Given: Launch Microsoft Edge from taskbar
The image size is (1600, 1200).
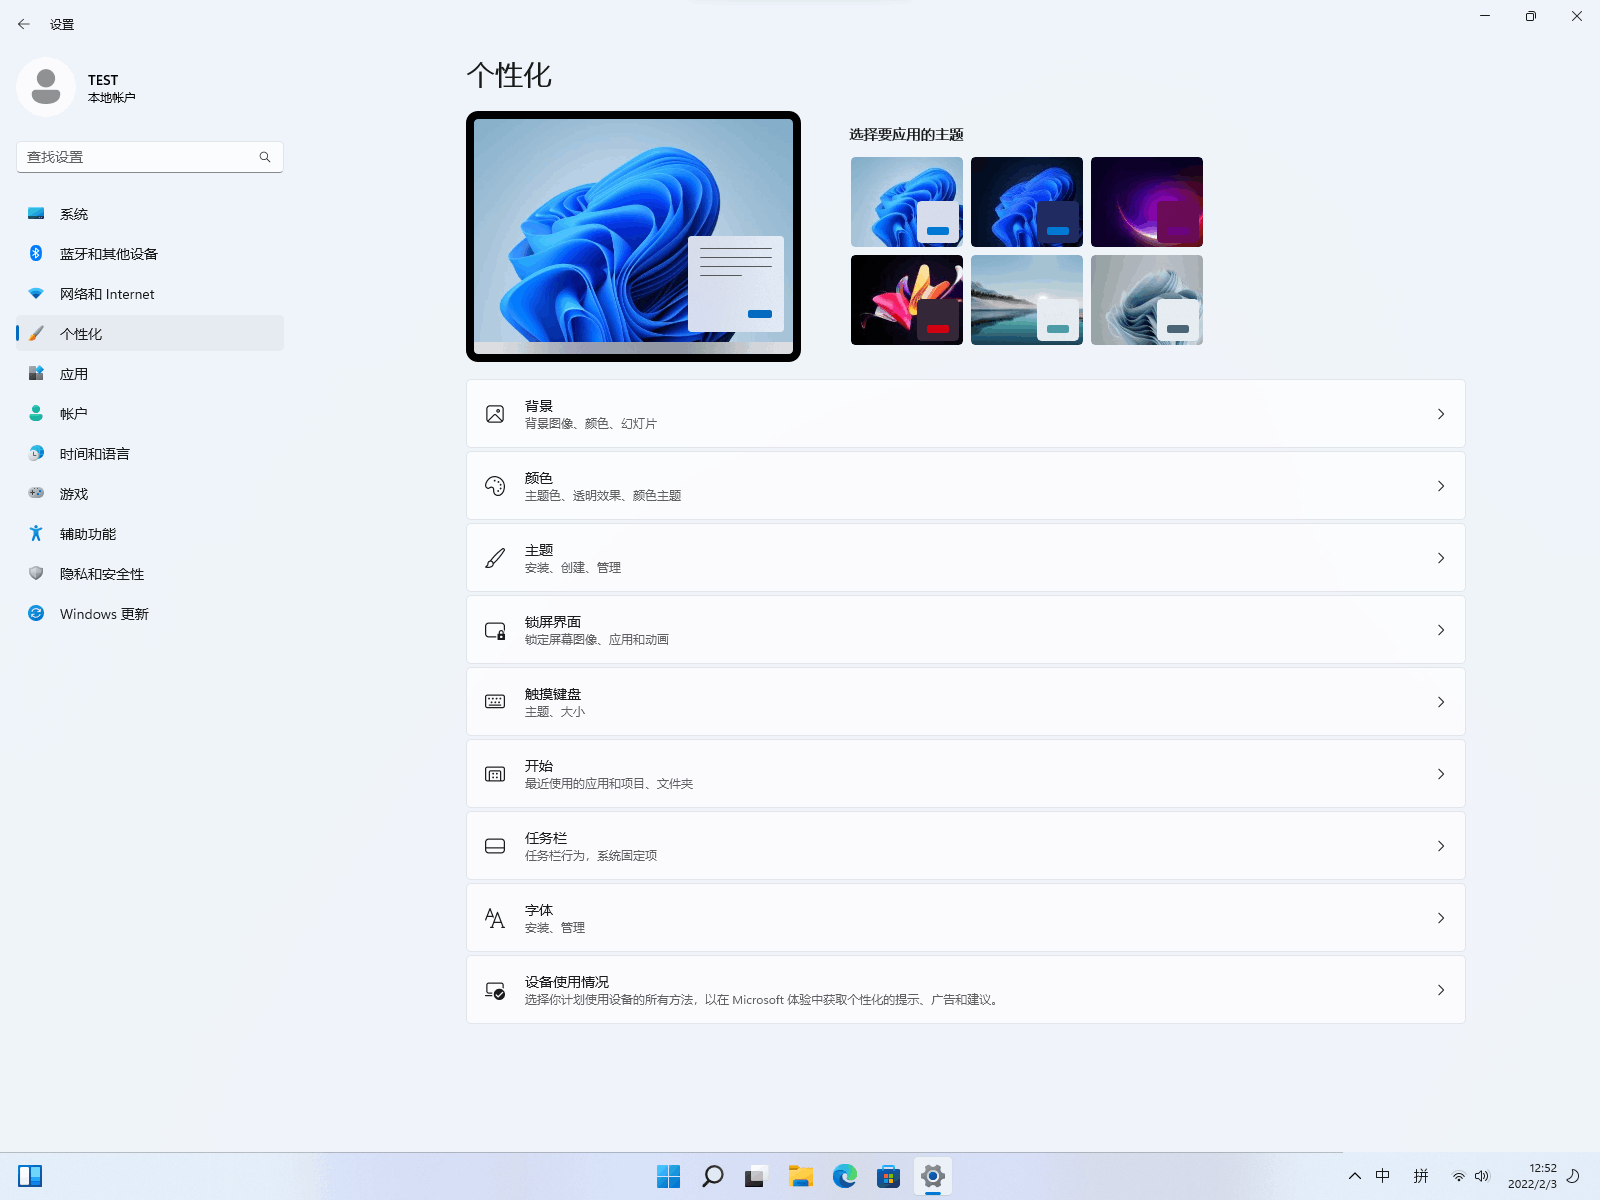Looking at the screenshot, I should [845, 1176].
